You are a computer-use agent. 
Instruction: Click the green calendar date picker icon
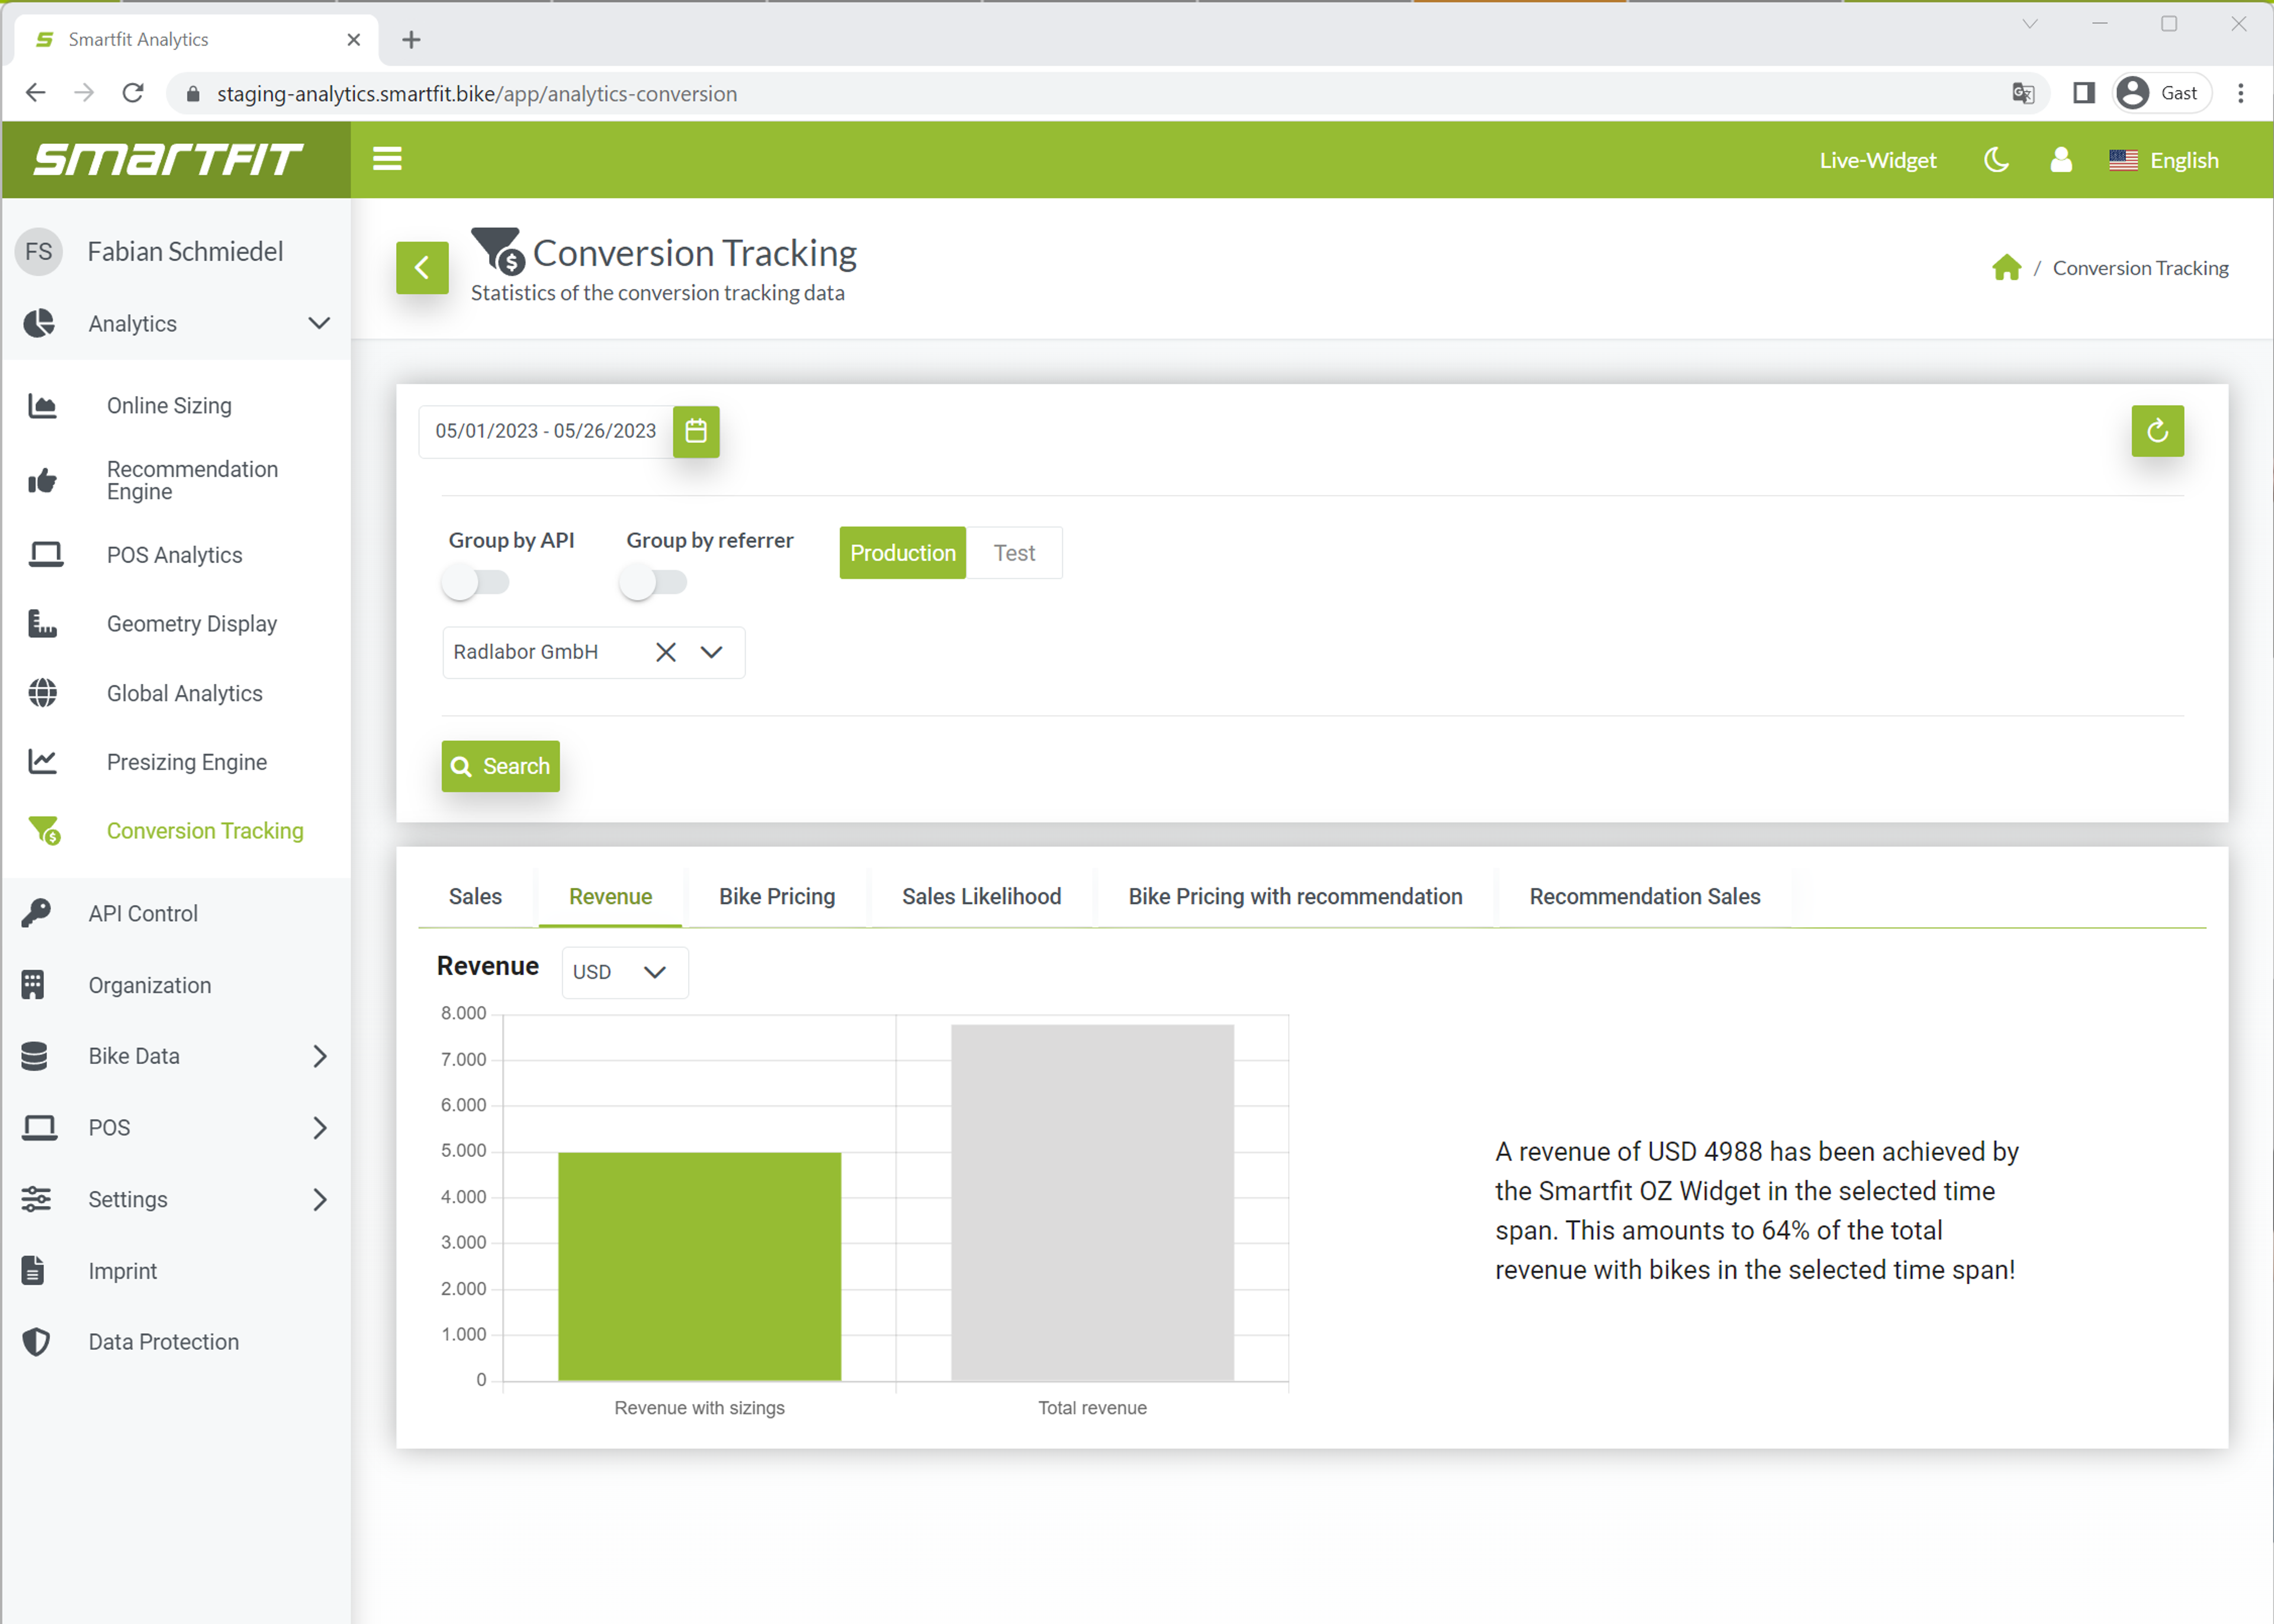click(x=696, y=431)
